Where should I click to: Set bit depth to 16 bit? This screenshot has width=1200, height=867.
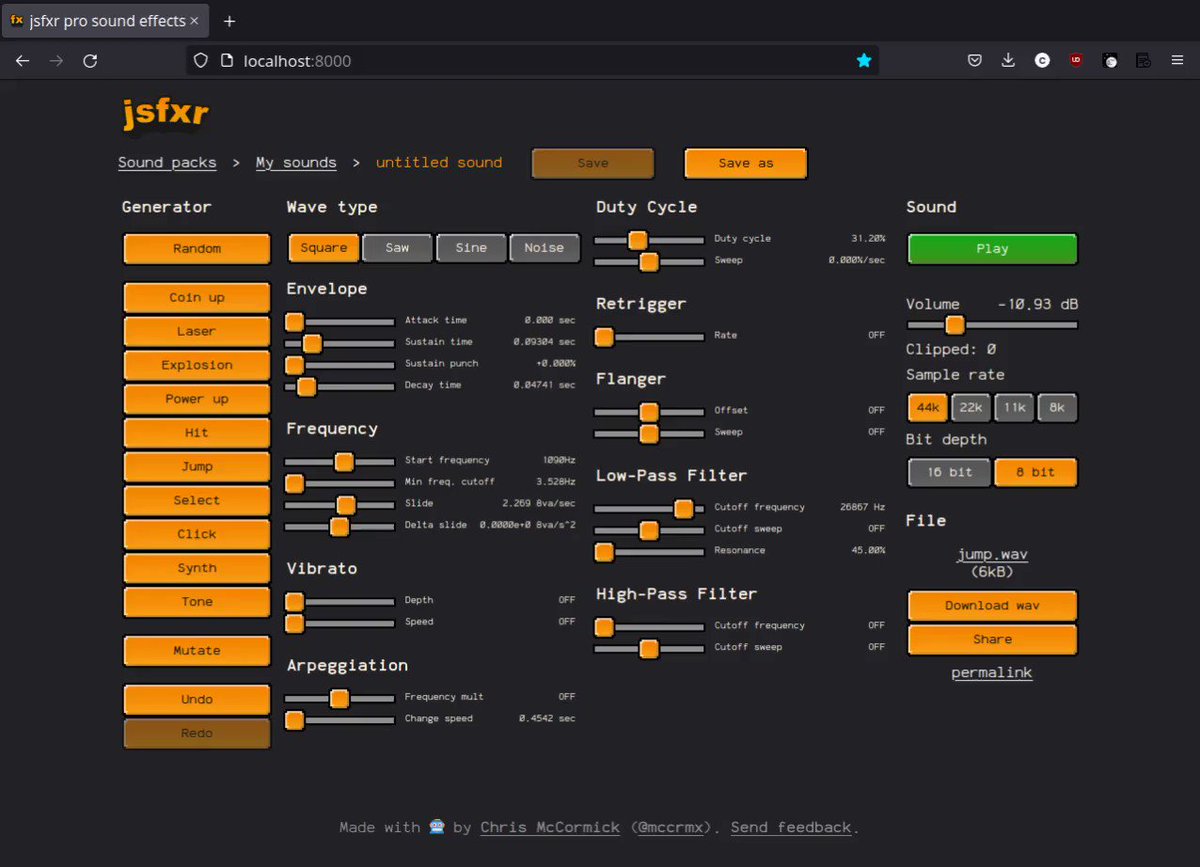949,472
